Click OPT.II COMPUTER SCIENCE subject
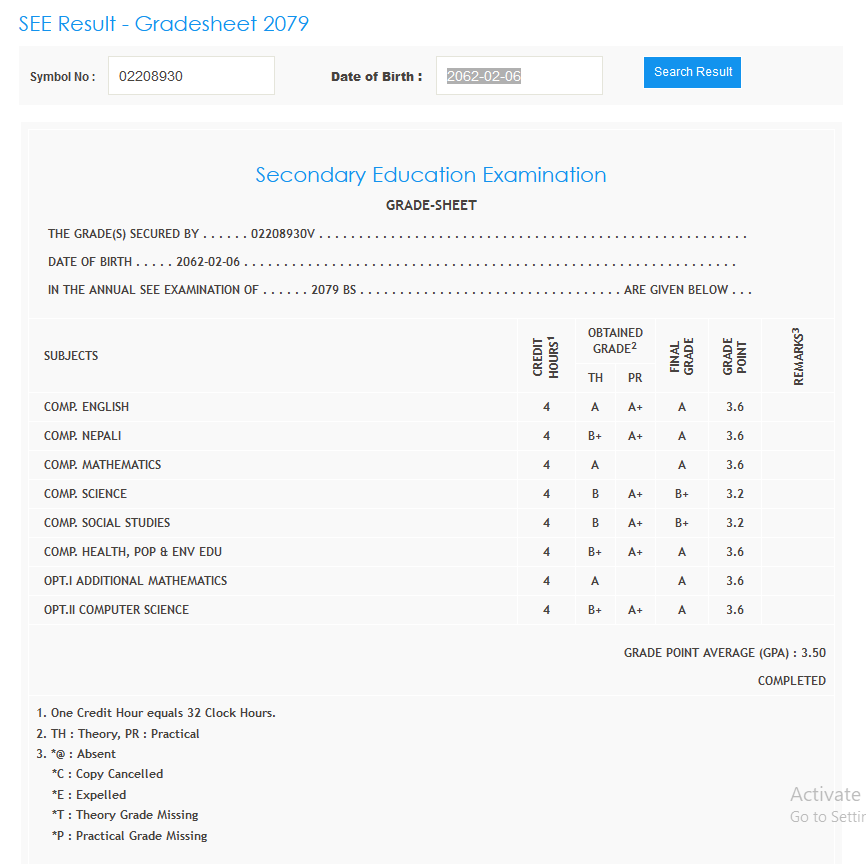This screenshot has width=866, height=864. (116, 610)
